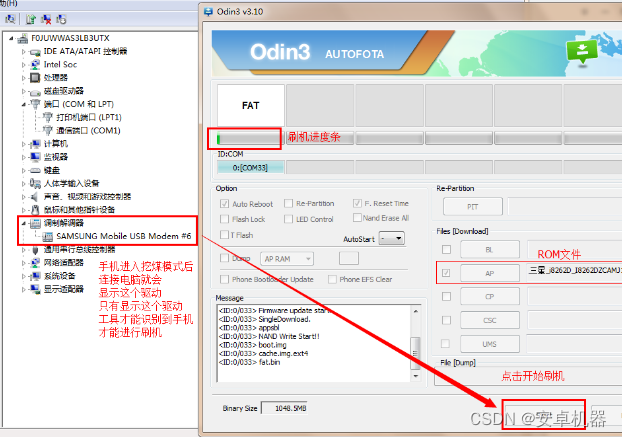Click the display adapters (显示适配器) icon

(35, 289)
